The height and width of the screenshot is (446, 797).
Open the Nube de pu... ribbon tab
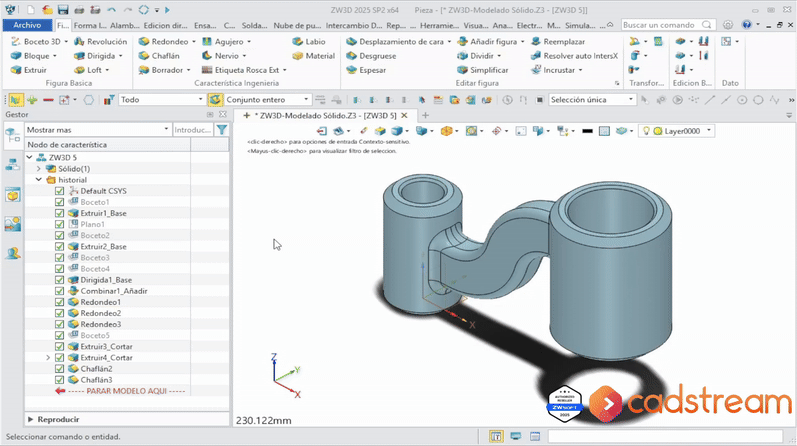point(297,25)
